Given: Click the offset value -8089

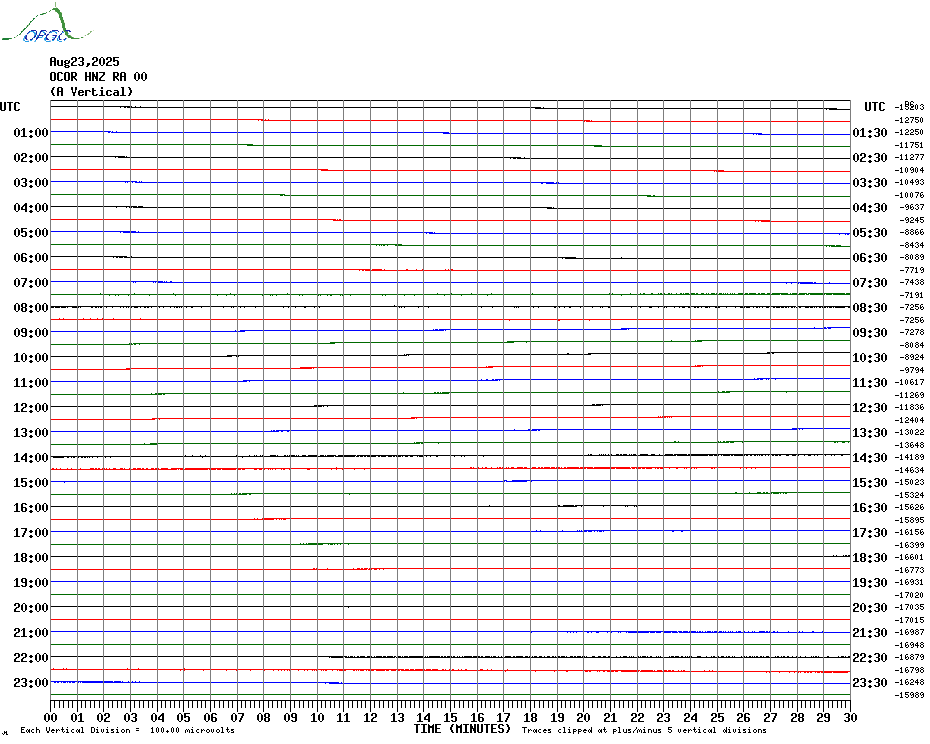Looking at the screenshot, I should point(912,257).
